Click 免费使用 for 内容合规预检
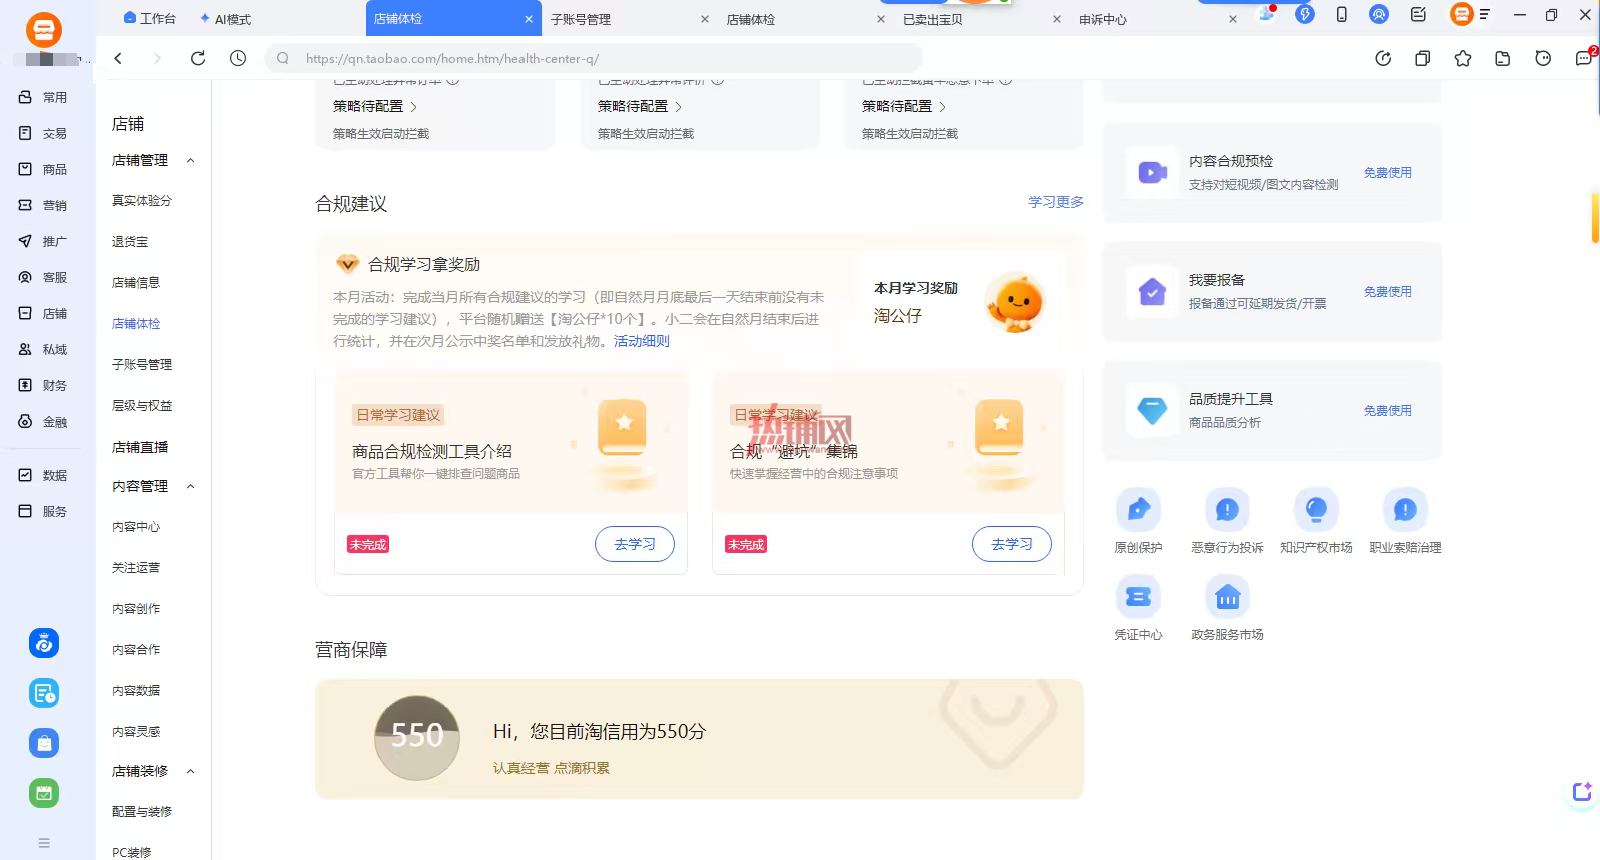1600x860 pixels. click(1388, 173)
